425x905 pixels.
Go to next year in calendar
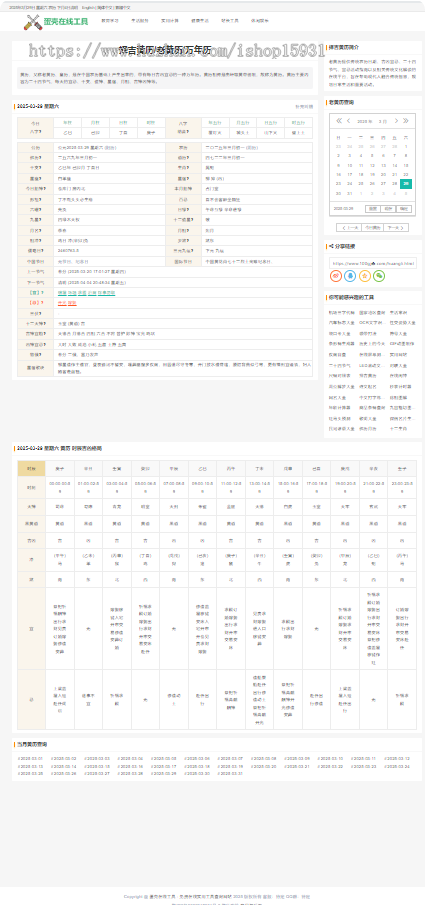405,121
